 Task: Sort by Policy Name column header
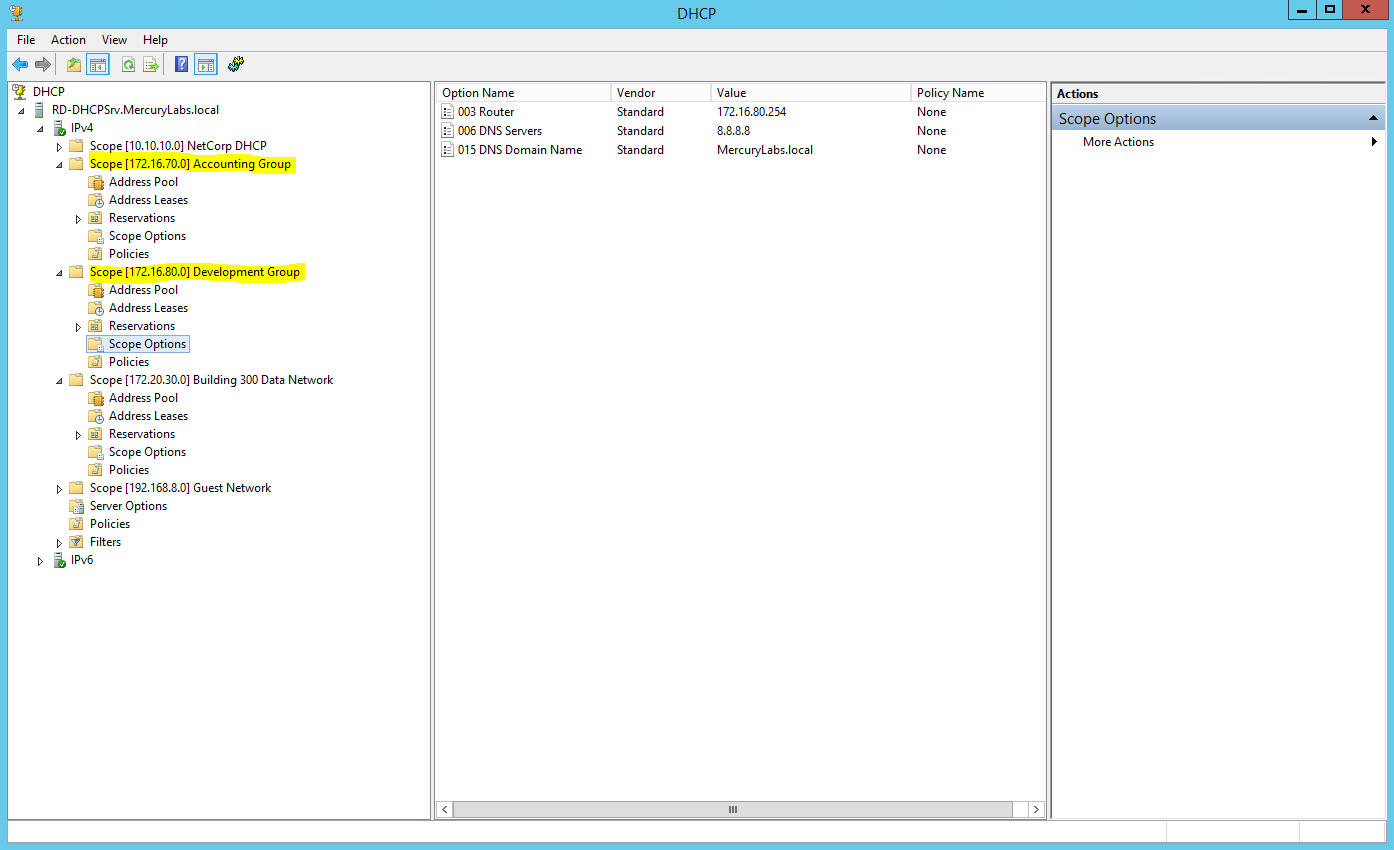[x=977, y=93]
